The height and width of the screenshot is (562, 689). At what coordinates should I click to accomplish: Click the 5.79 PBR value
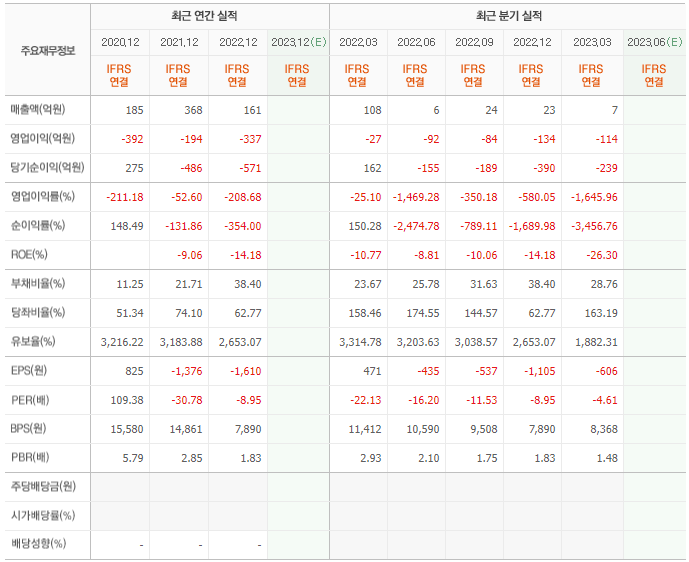133,458
